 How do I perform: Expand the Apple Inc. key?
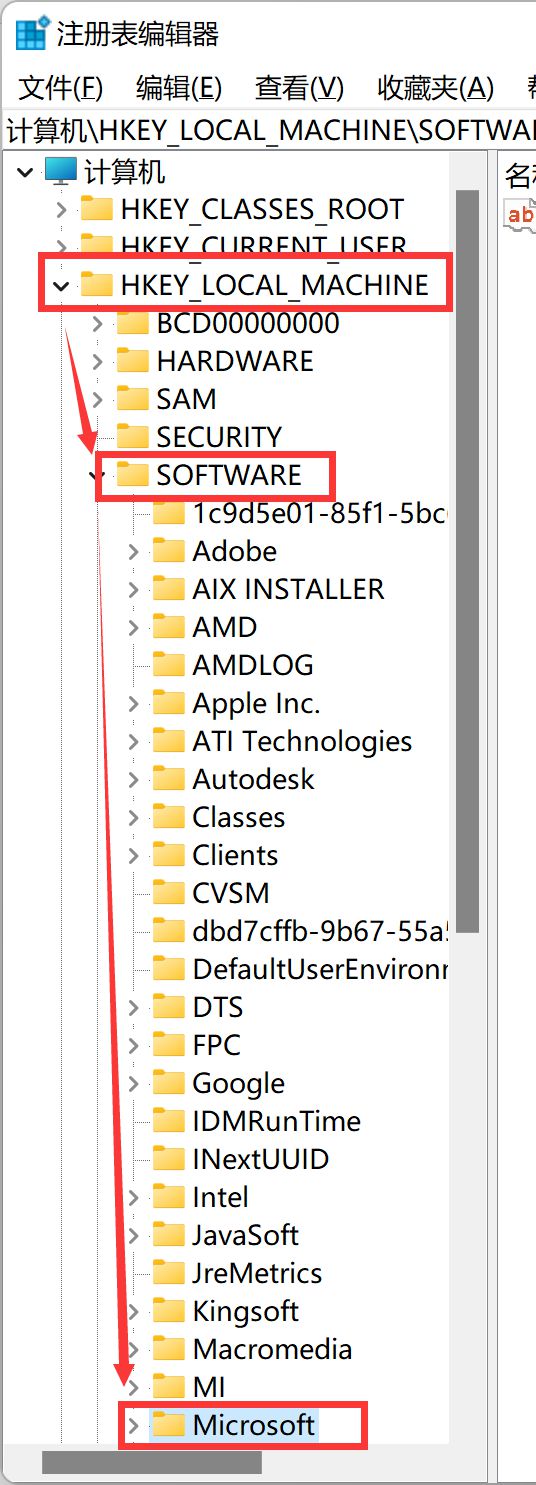[133, 703]
